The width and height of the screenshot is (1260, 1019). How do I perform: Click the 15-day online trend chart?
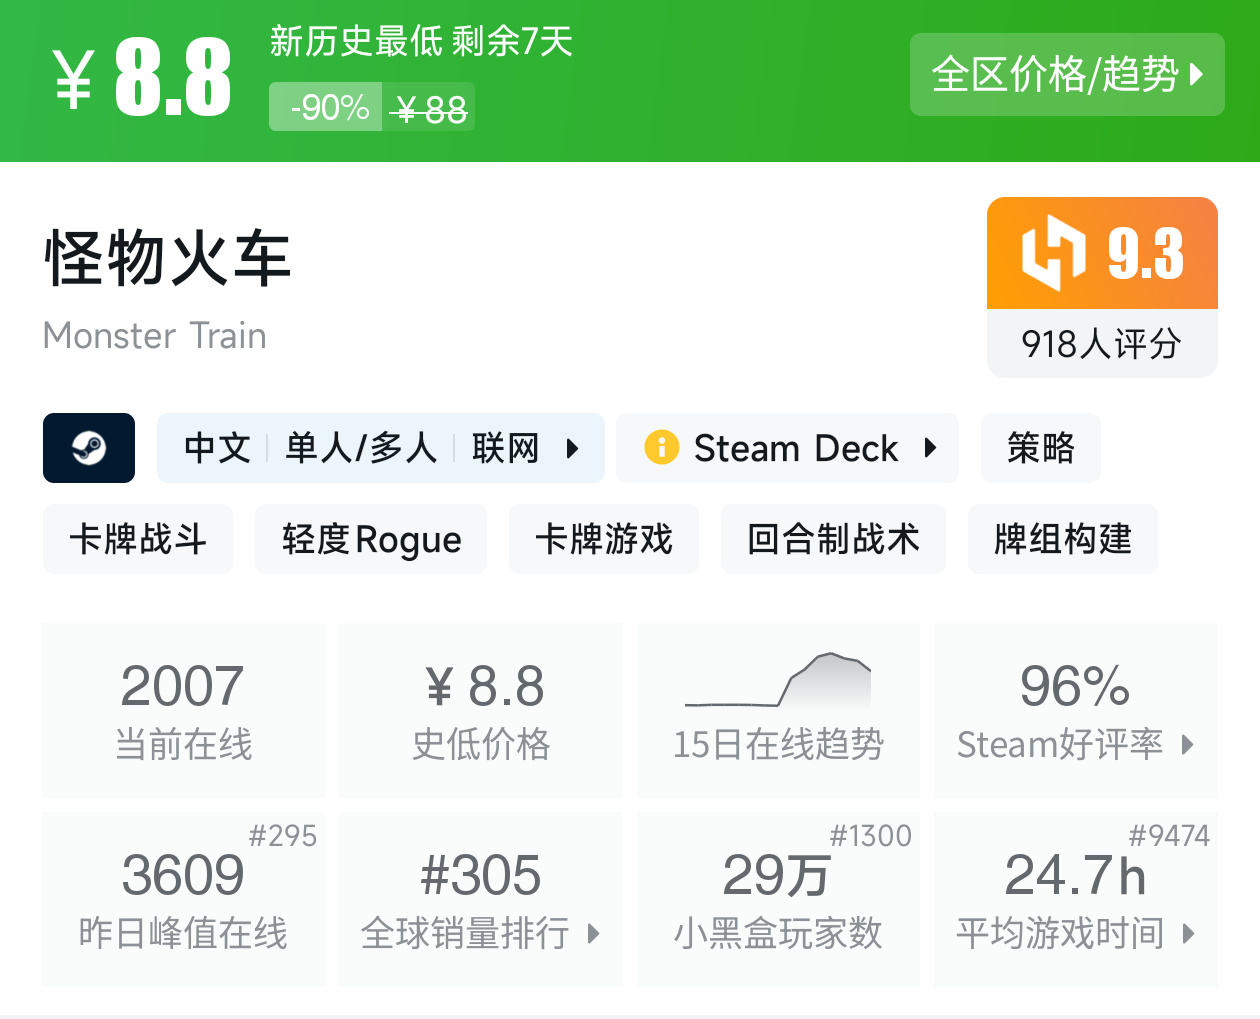pos(778,682)
